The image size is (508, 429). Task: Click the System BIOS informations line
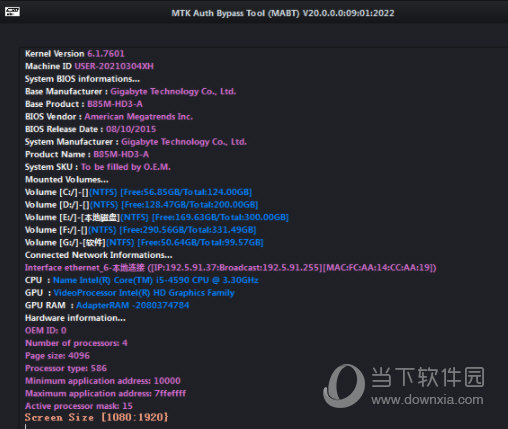(82, 79)
